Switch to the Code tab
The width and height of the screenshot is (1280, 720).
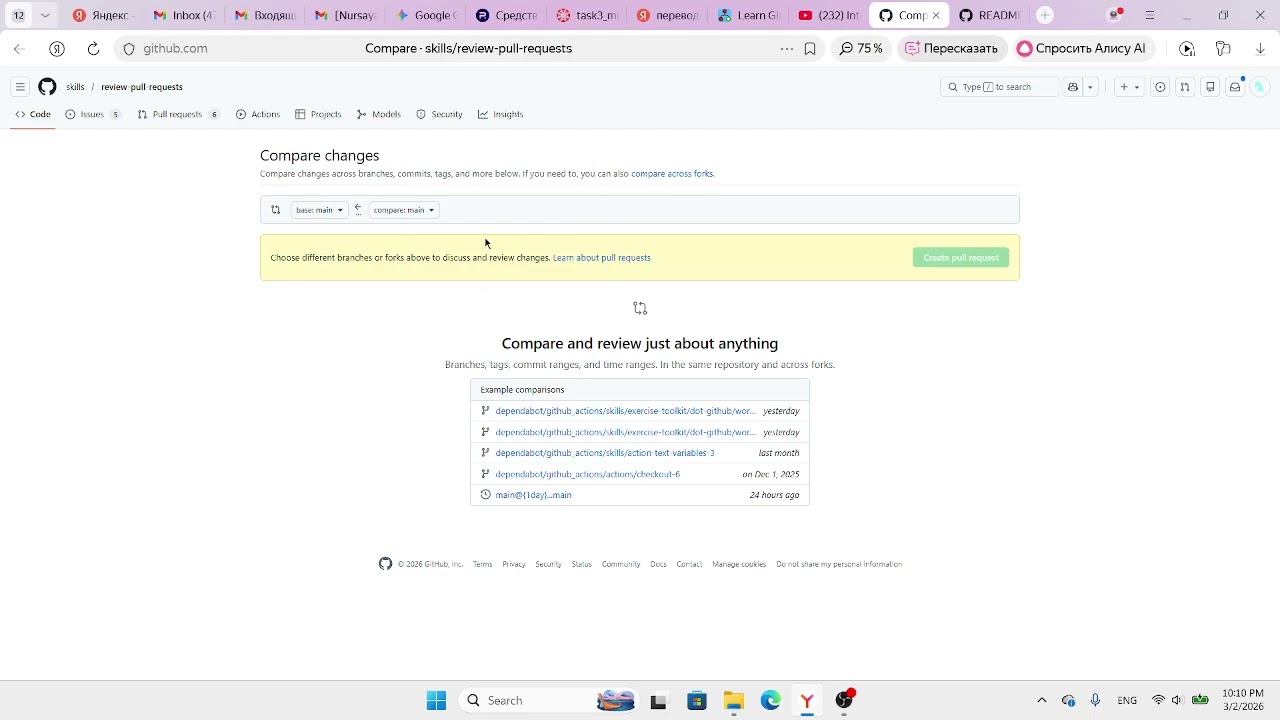(33, 114)
